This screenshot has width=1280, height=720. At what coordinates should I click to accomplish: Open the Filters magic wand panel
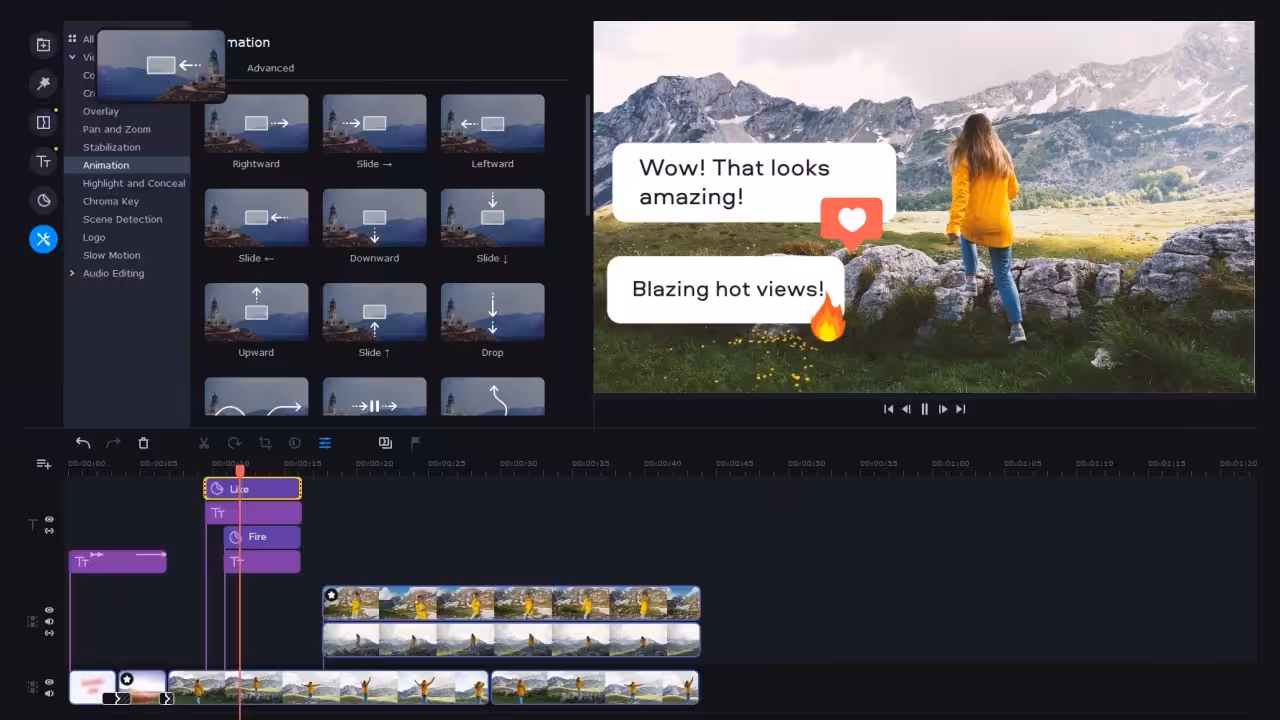point(43,84)
